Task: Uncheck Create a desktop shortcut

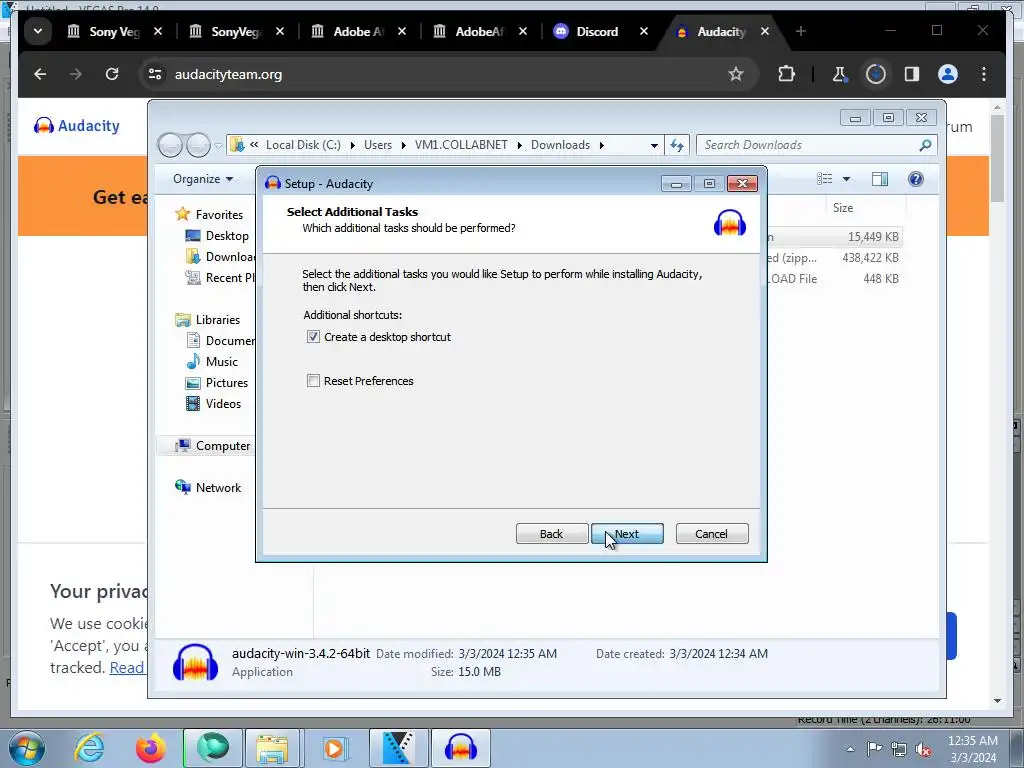Action: coord(313,337)
